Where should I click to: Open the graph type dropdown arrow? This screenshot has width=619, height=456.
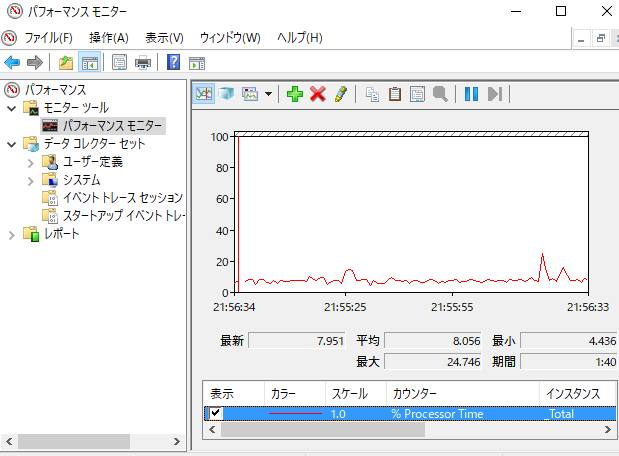[269, 94]
